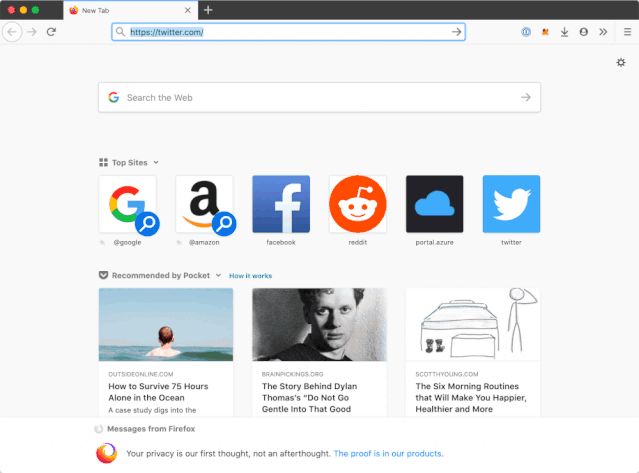Click the reload page icon
Viewport: 639px width, 473px height.
point(51,32)
